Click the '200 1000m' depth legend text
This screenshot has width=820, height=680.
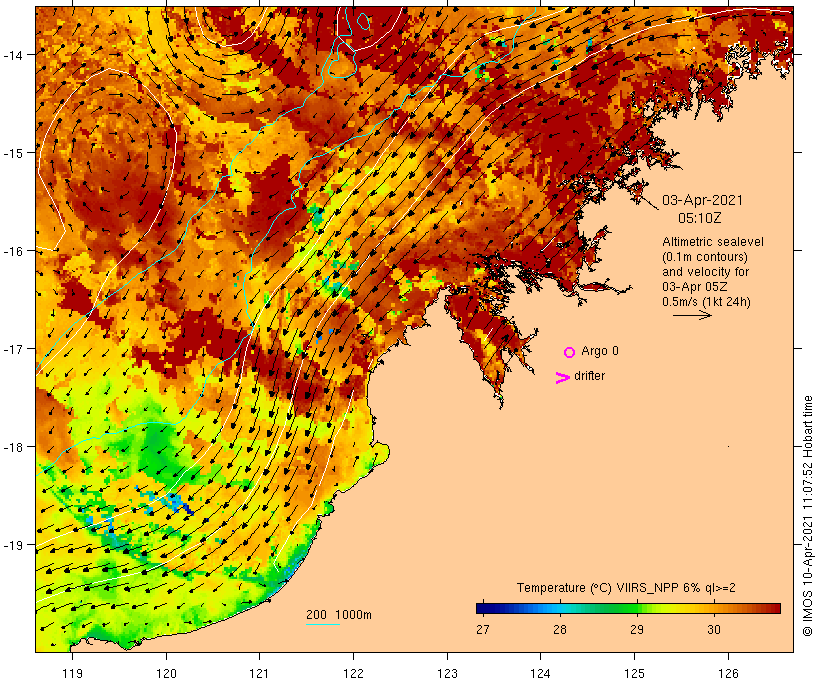339,615
